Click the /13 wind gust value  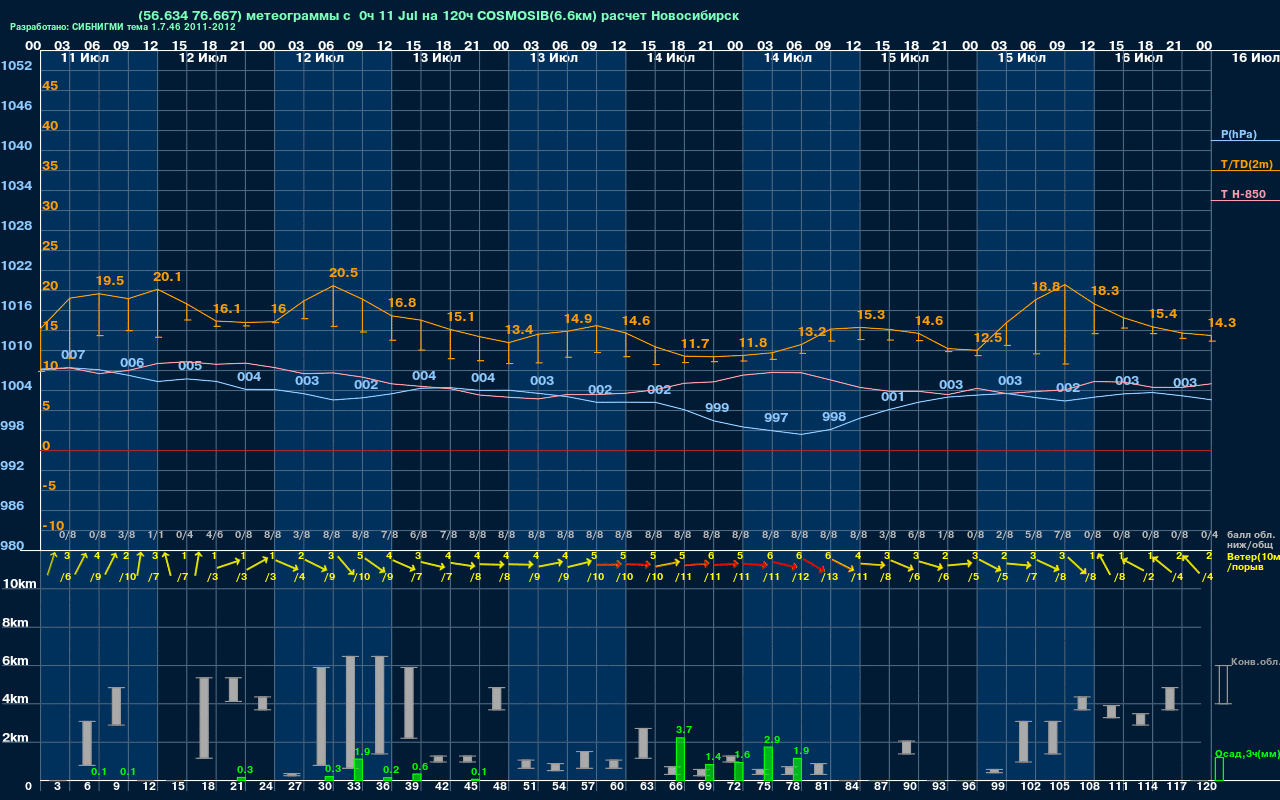coord(830,577)
